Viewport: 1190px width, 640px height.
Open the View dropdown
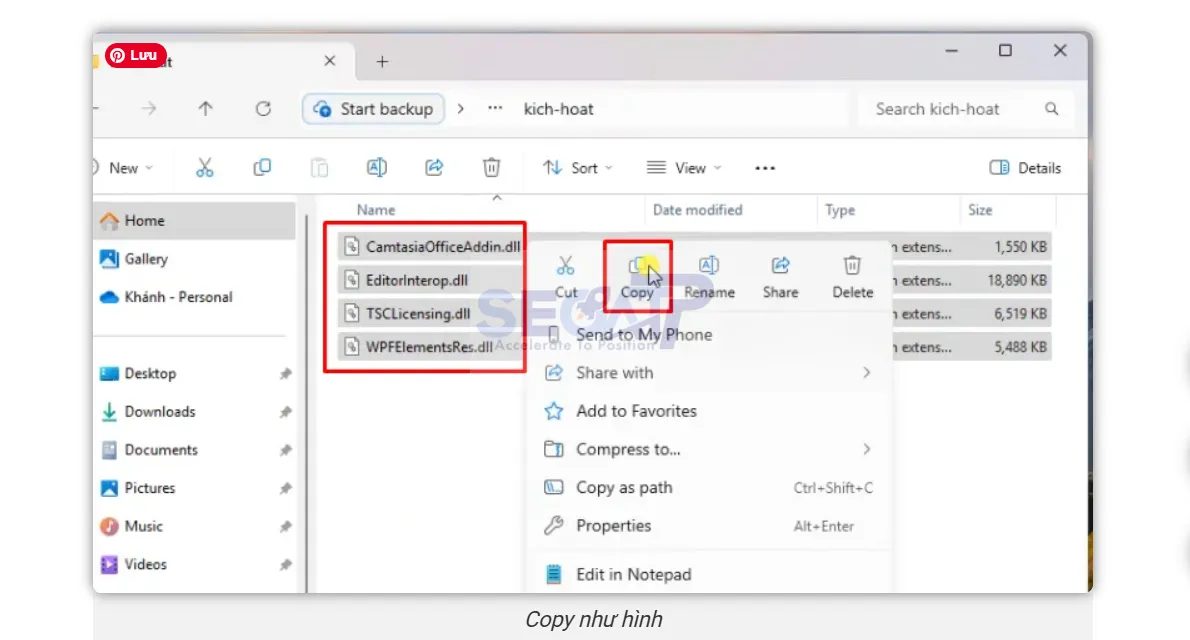[x=684, y=167]
